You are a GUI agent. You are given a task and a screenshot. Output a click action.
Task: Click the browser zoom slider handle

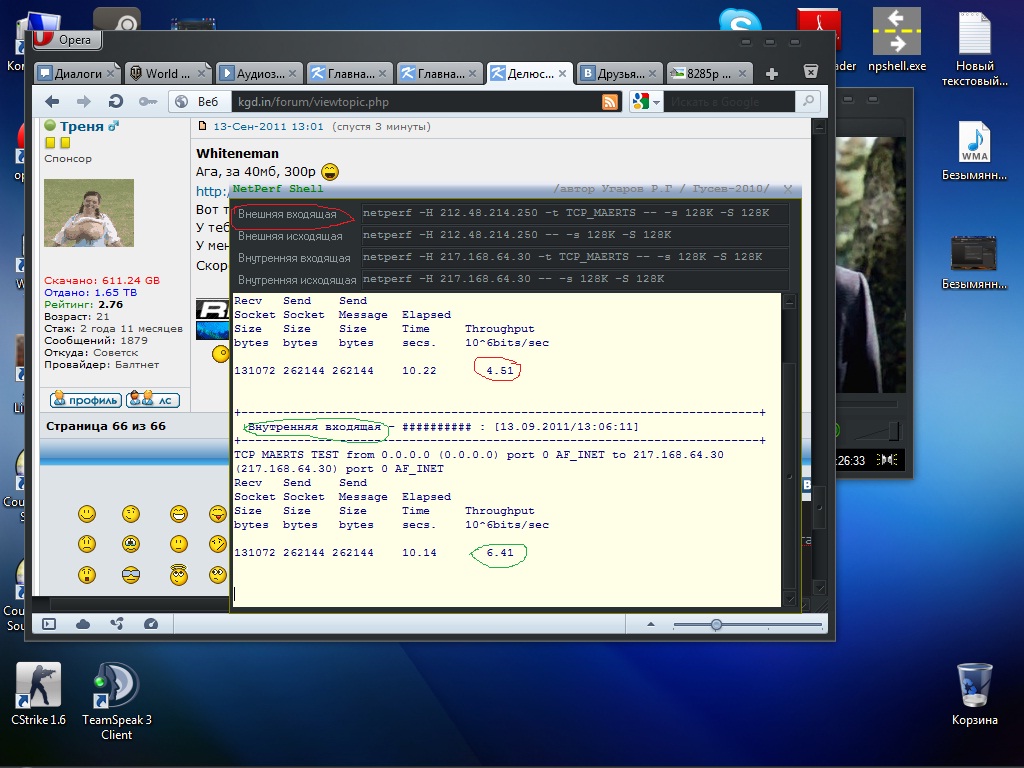point(716,624)
